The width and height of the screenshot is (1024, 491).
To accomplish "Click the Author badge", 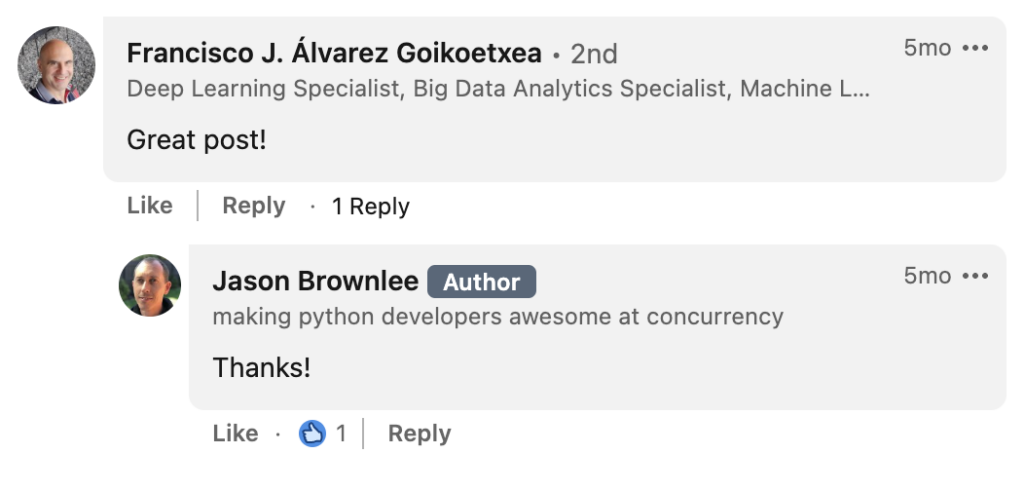I will (481, 282).
